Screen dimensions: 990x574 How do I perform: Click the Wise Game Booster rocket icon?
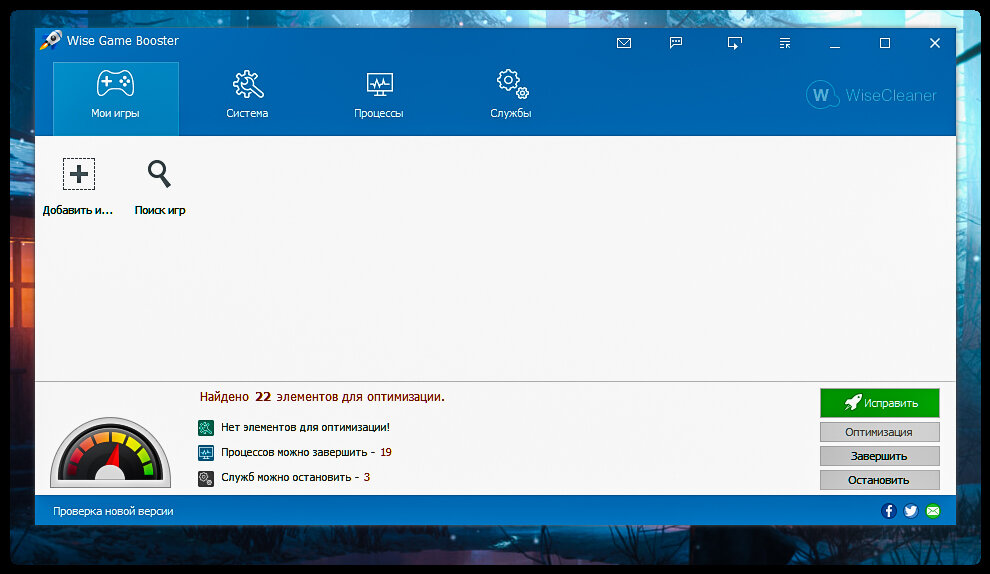pos(51,40)
